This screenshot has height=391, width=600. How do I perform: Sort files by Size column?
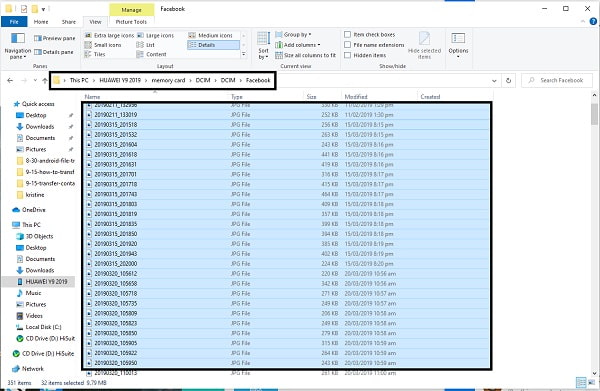coord(311,97)
